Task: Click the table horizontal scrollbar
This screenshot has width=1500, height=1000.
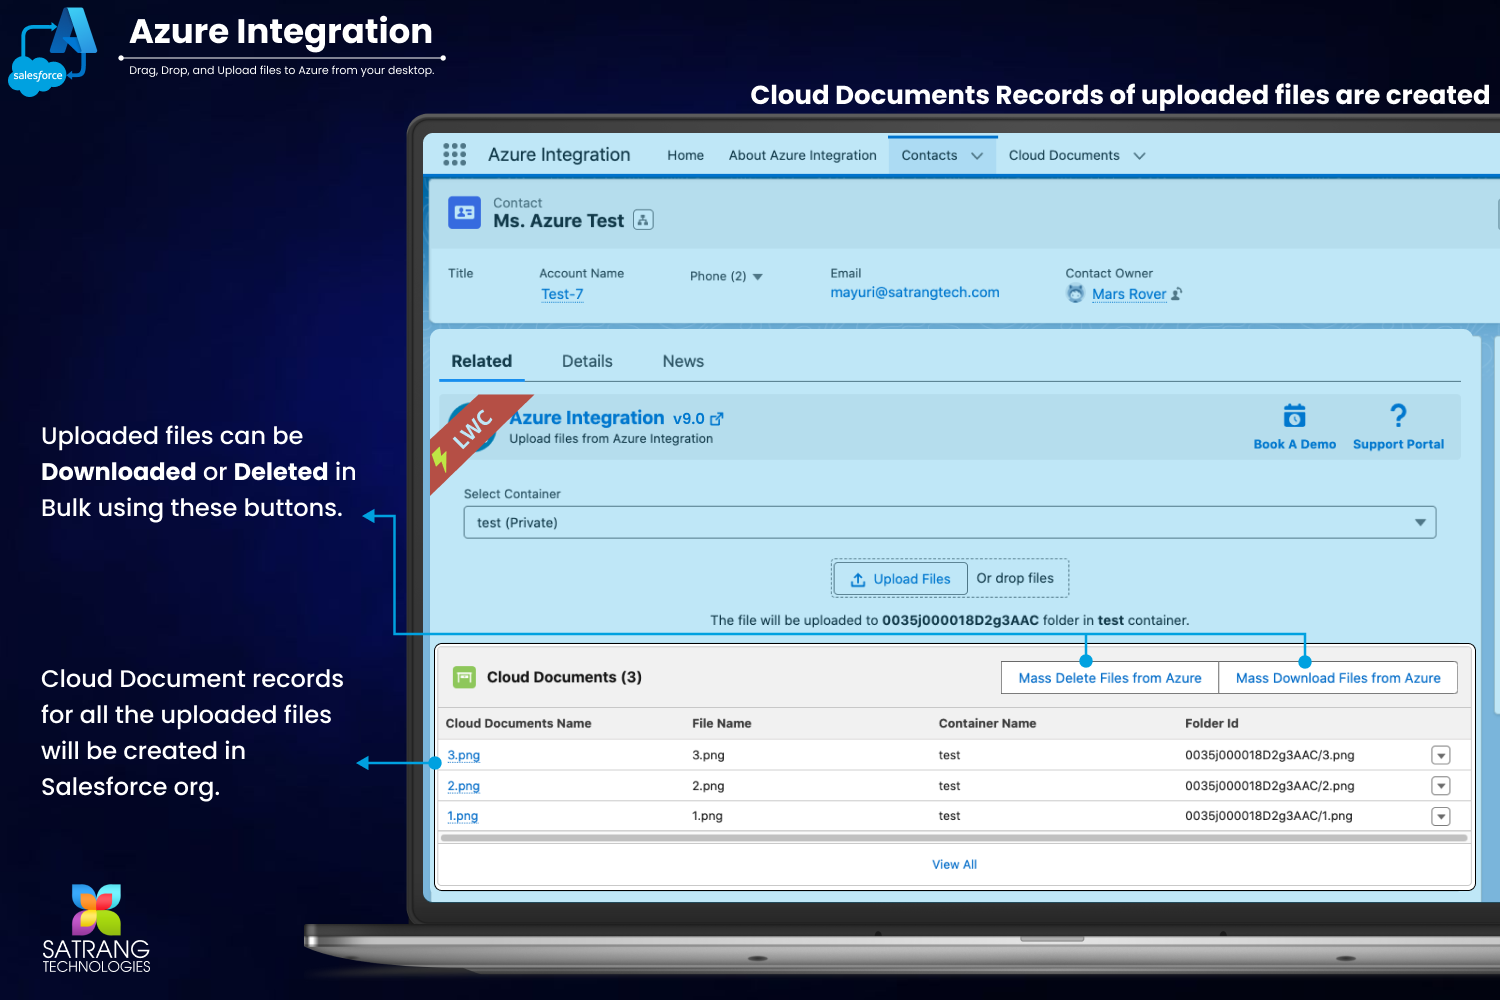Action: coord(953,838)
